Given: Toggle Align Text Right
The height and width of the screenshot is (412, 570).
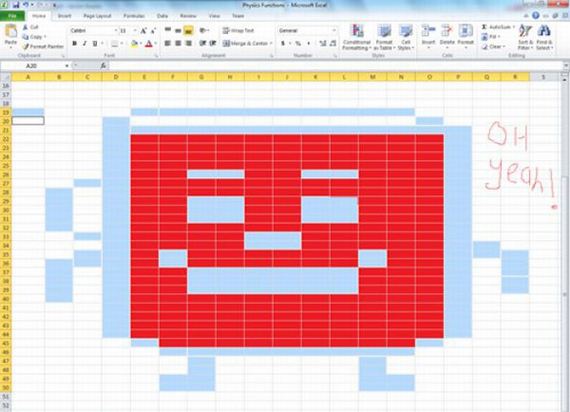Looking at the screenshot, I should click(x=188, y=43).
